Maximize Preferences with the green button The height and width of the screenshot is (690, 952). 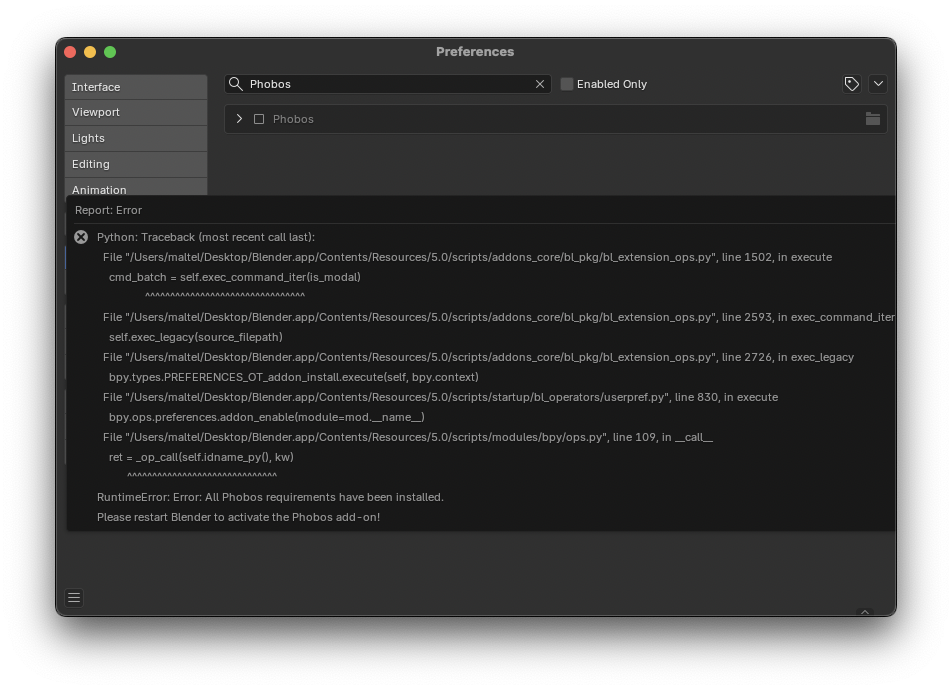coord(110,52)
